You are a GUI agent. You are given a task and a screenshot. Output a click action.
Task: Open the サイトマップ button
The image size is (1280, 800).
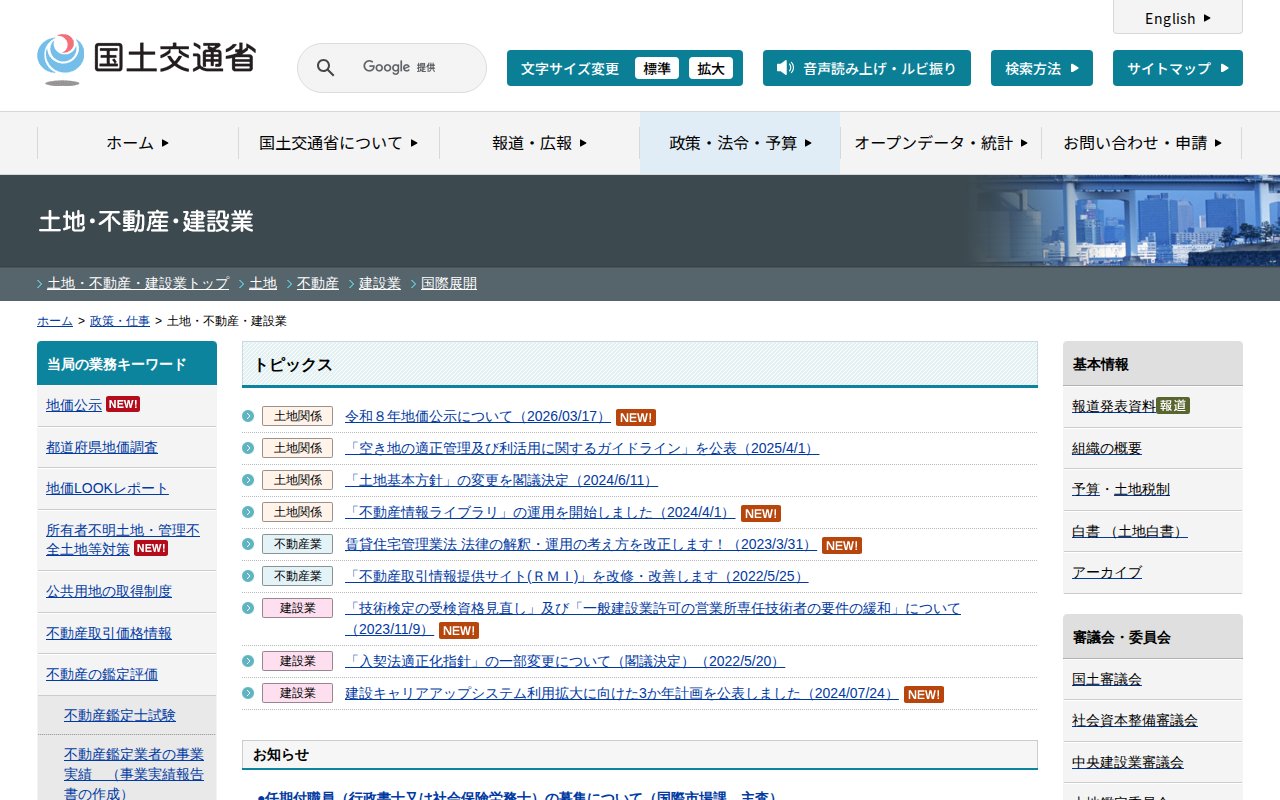1177,68
